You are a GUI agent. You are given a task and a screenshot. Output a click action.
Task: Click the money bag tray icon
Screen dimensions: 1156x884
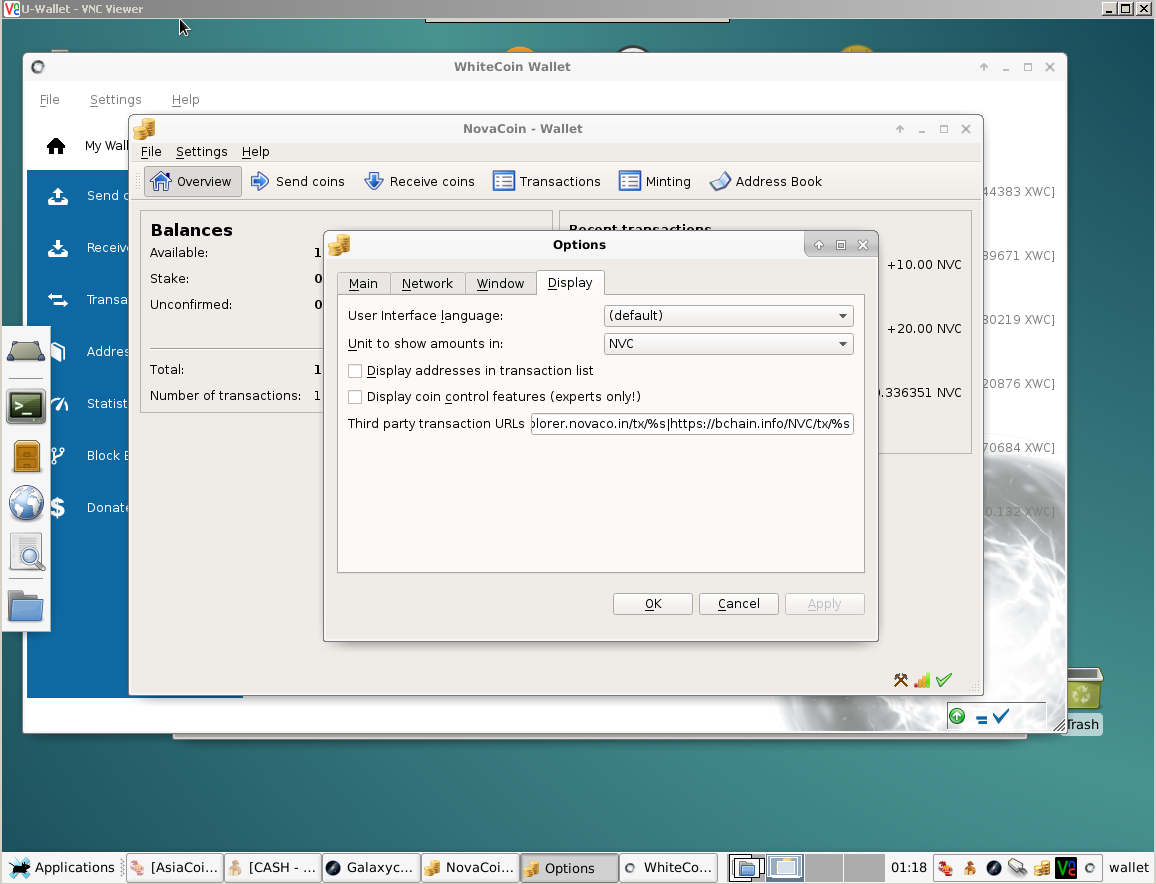[x=969, y=868]
